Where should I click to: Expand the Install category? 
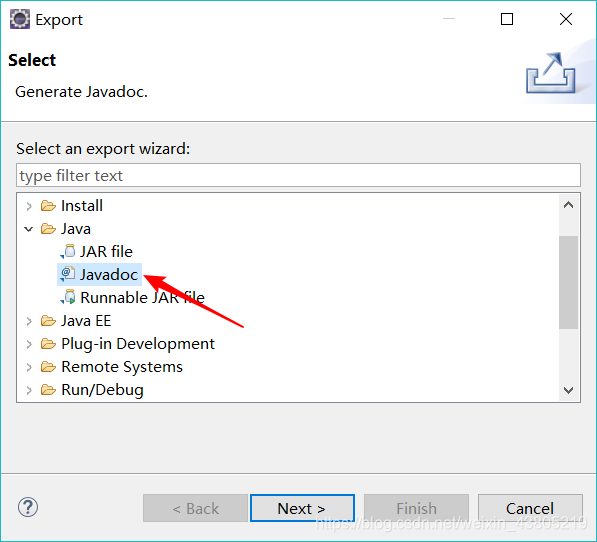(x=29, y=206)
